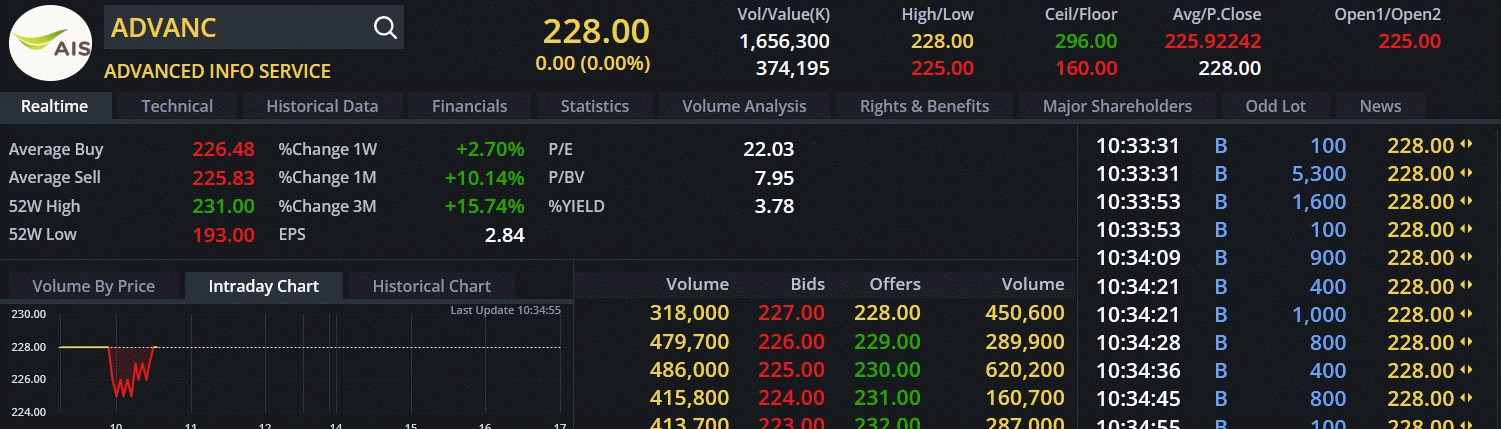Click the value 374,195
The width and height of the screenshot is (1501, 429).
[794, 68]
